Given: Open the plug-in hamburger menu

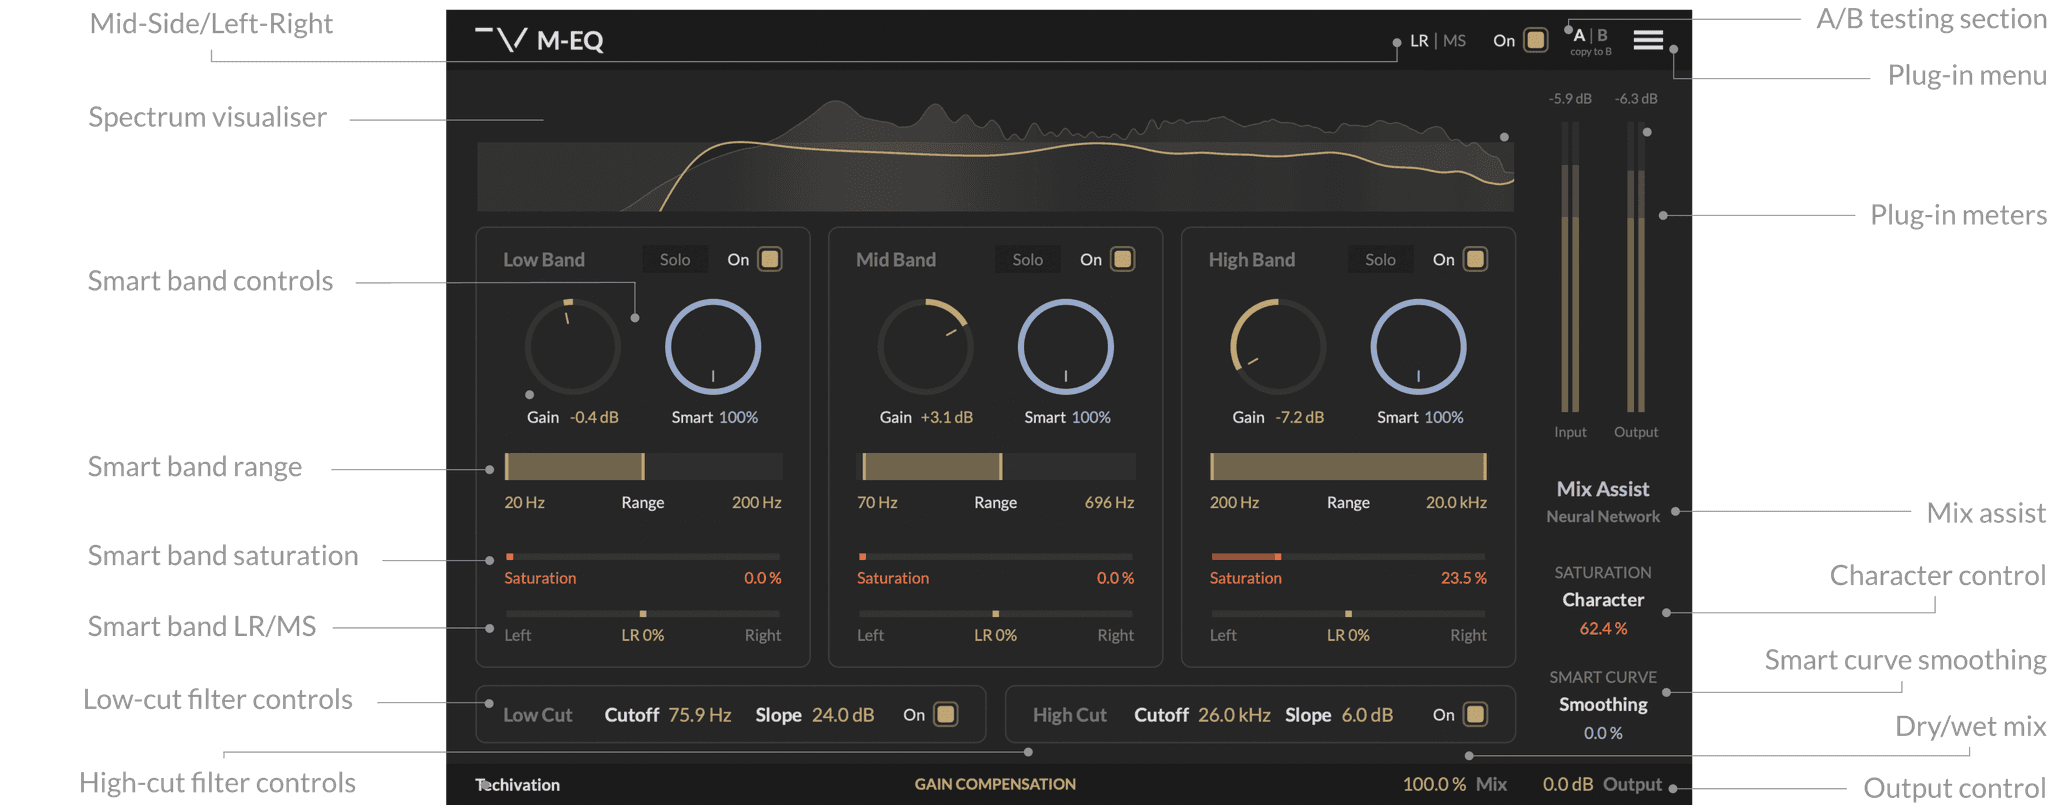Looking at the screenshot, I should point(1648,40).
